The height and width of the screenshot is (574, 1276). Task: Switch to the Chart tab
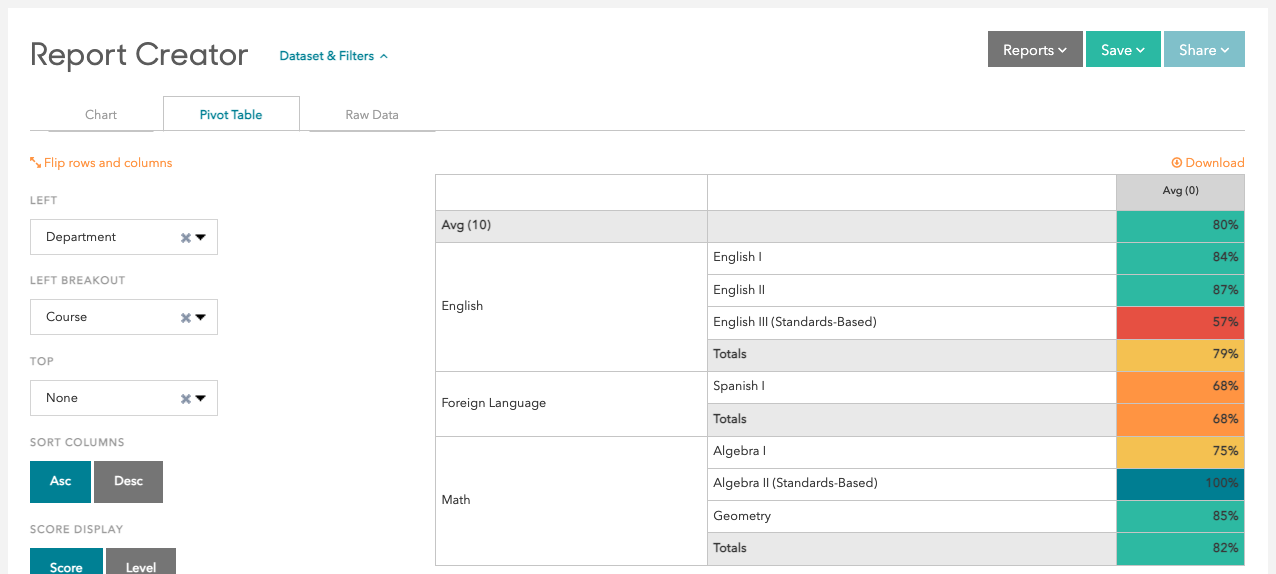[101, 115]
